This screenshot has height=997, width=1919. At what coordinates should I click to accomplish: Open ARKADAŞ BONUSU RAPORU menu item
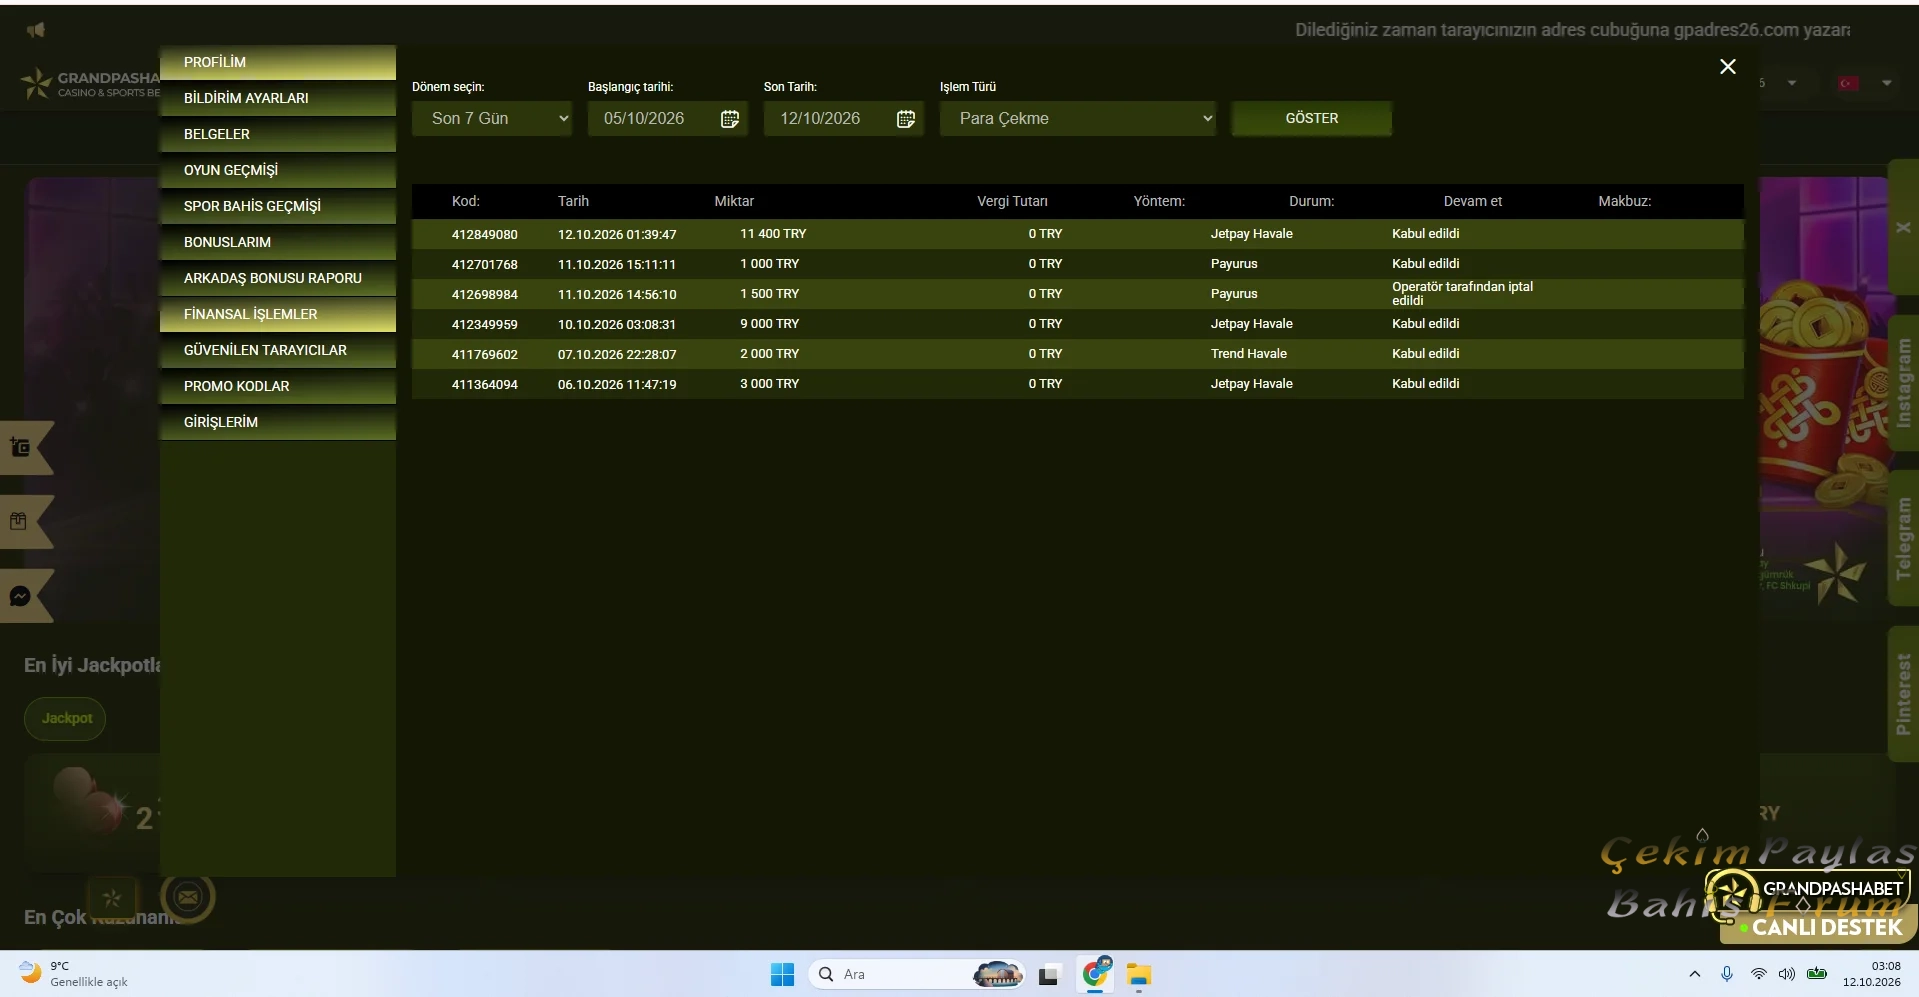[x=278, y=278]
